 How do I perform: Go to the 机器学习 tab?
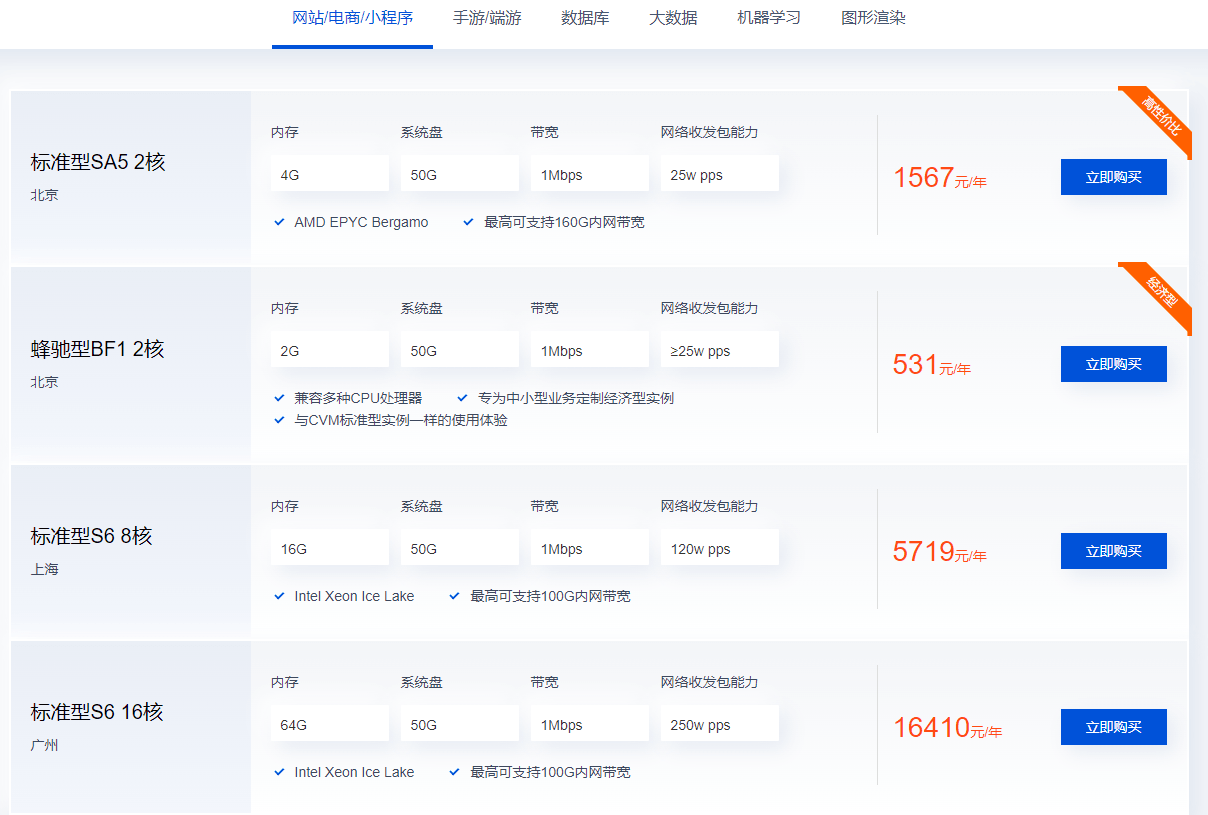[x=769, y=18]
